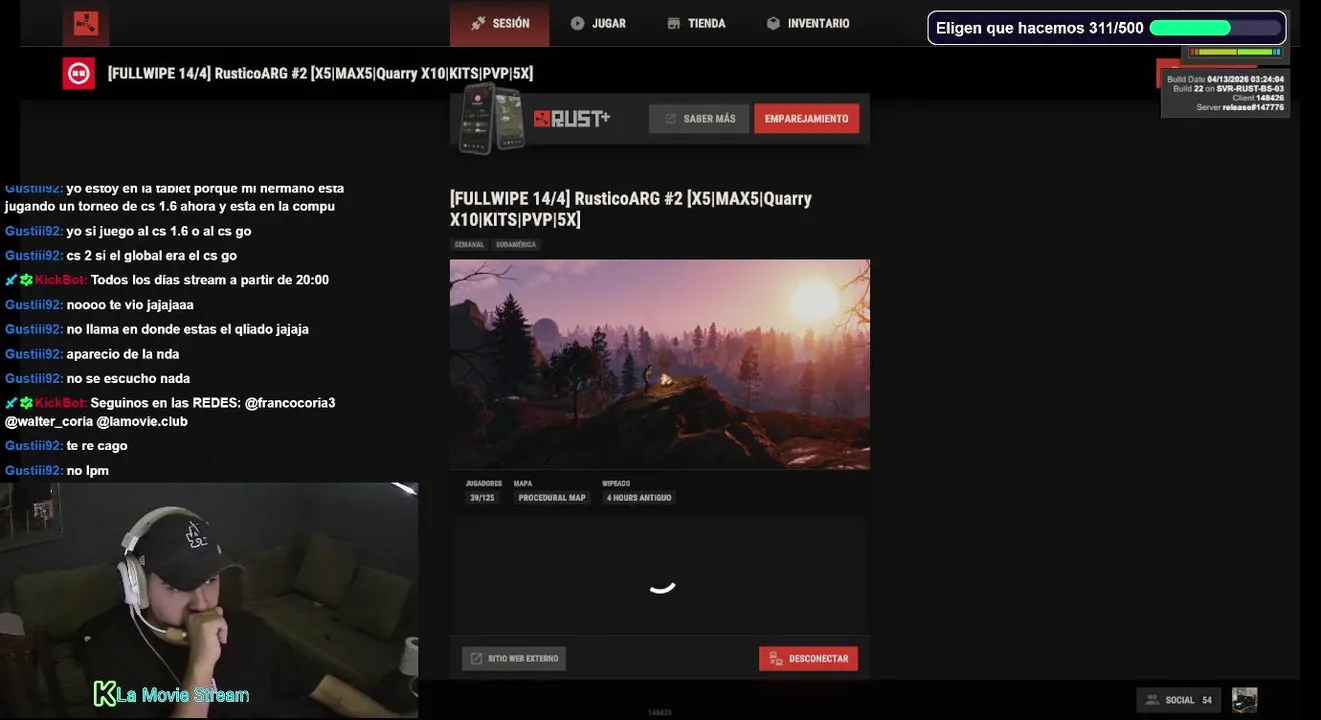Click the streamer webcam feed
1321x720 pixels.
209,600
